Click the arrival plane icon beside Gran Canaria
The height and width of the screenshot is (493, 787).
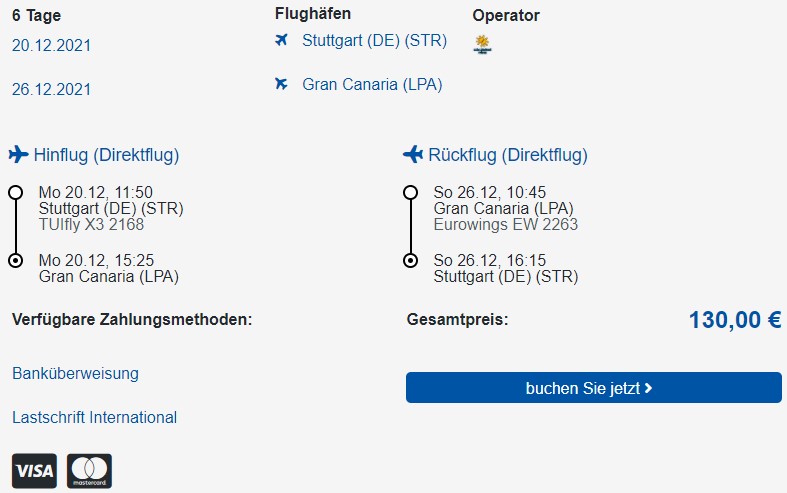[282, 84]
